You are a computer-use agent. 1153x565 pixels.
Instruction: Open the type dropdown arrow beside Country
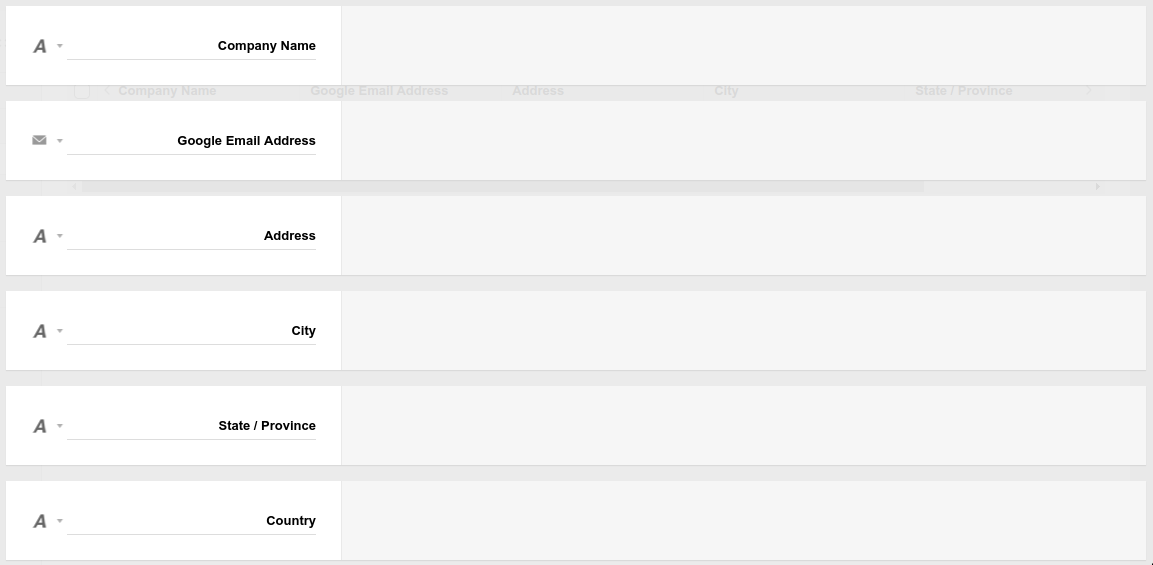pyautogui.click(x=60, y=521)
